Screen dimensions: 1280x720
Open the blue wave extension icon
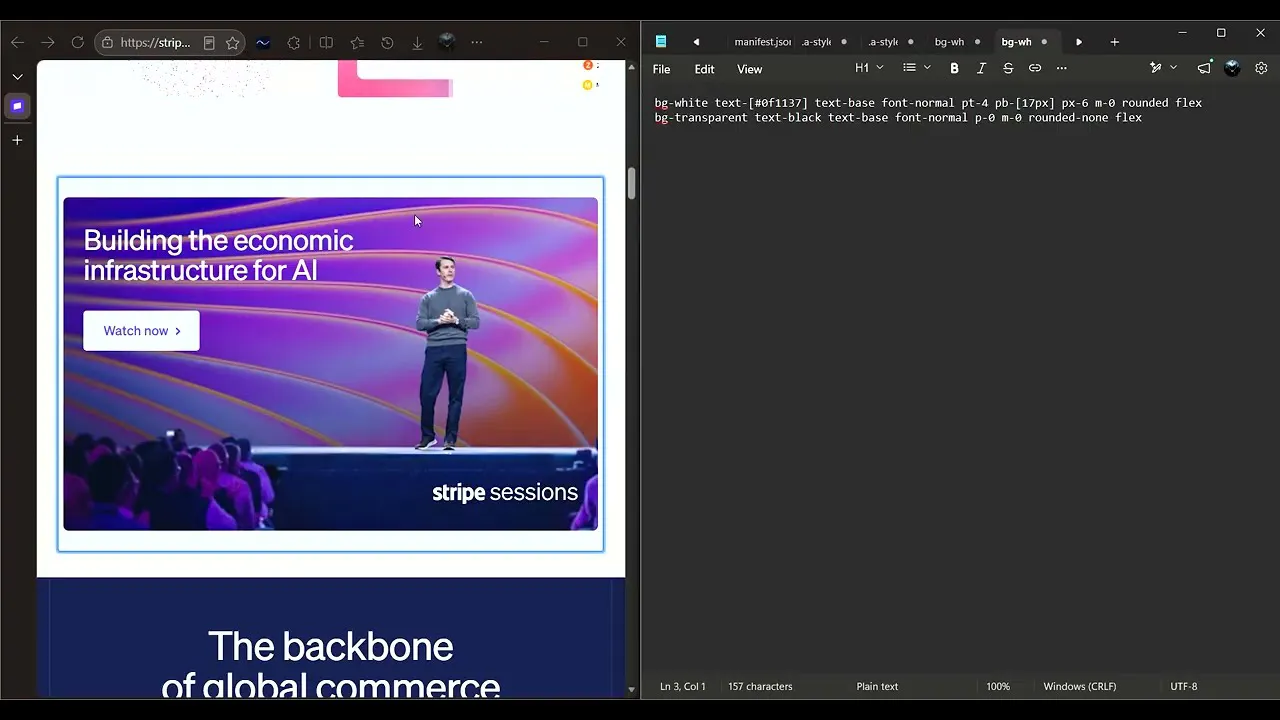(x=263, y=43)
